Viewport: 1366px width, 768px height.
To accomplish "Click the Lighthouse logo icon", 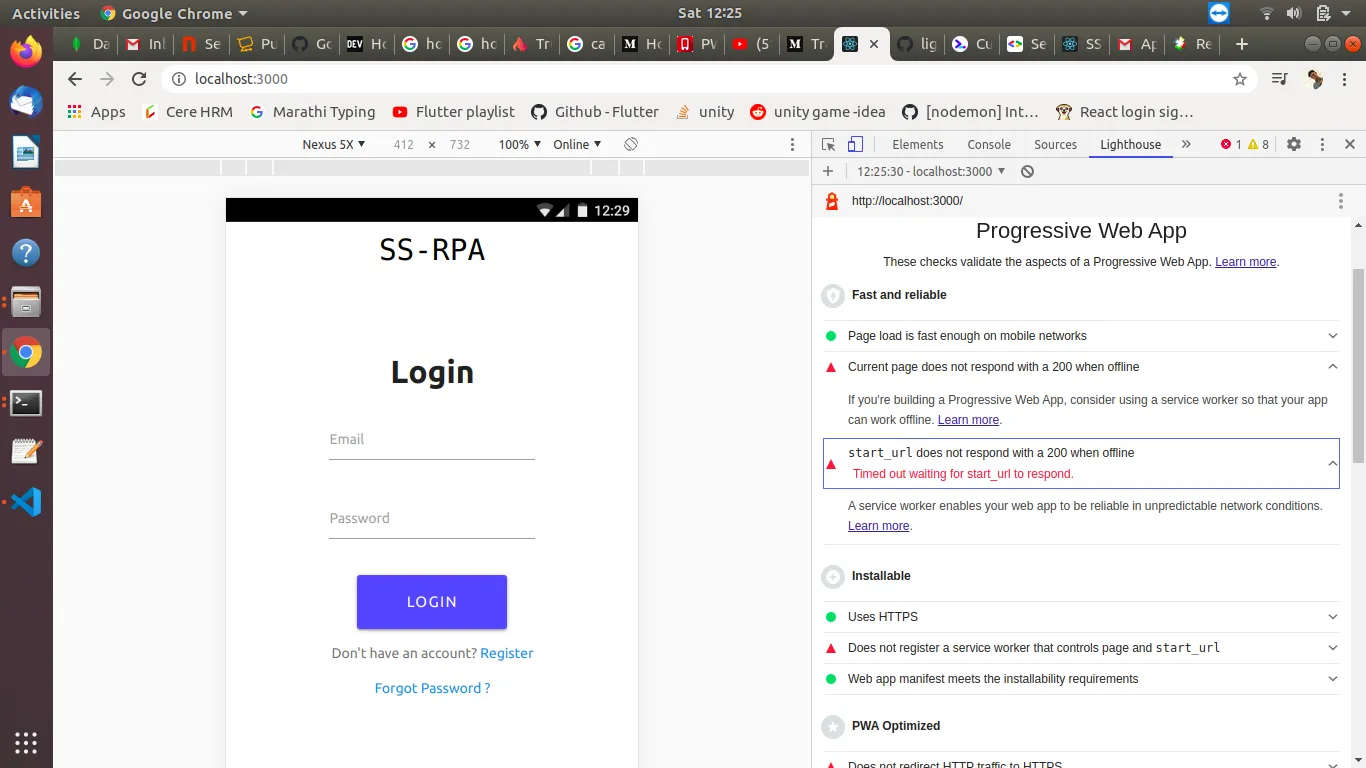I will click(x=830, y=201).
